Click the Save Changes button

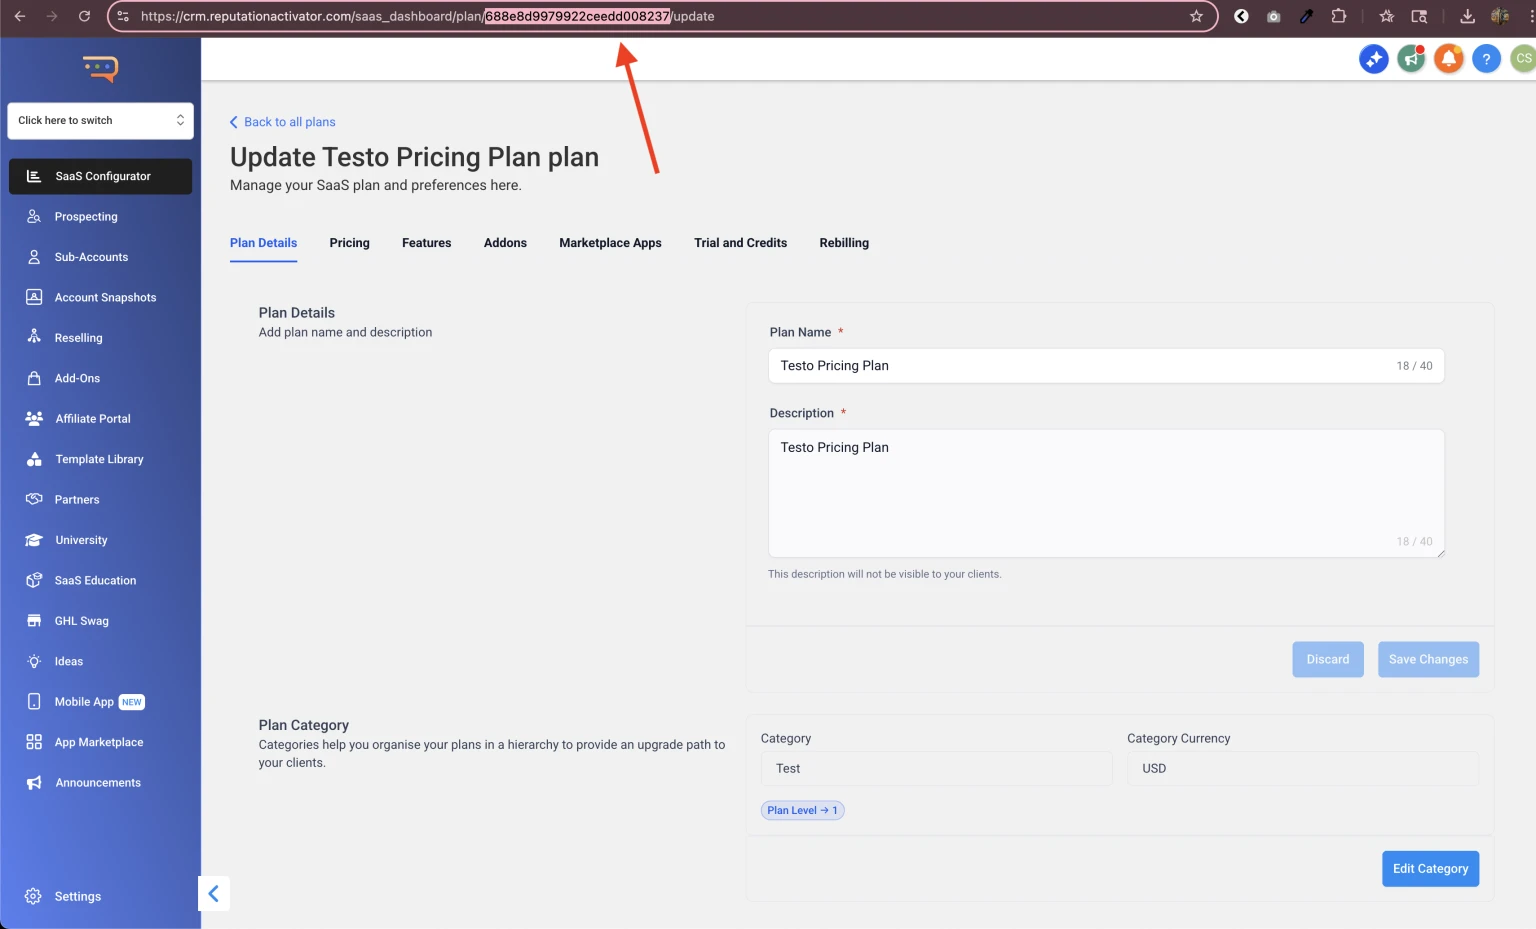1427,660
